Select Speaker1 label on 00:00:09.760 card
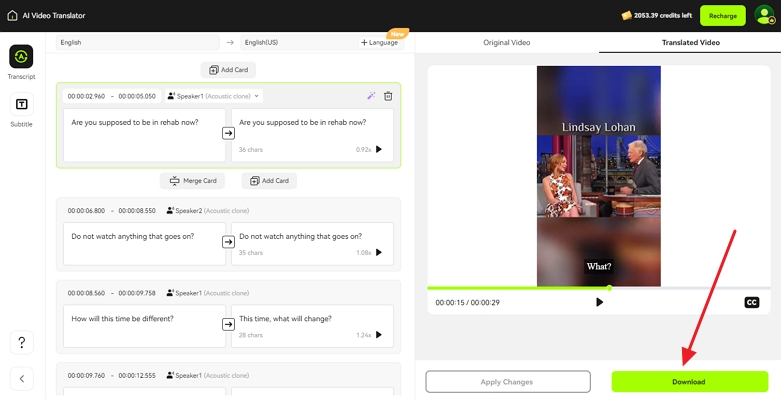Viewport: 781px width, 400px height. [208, 376]
